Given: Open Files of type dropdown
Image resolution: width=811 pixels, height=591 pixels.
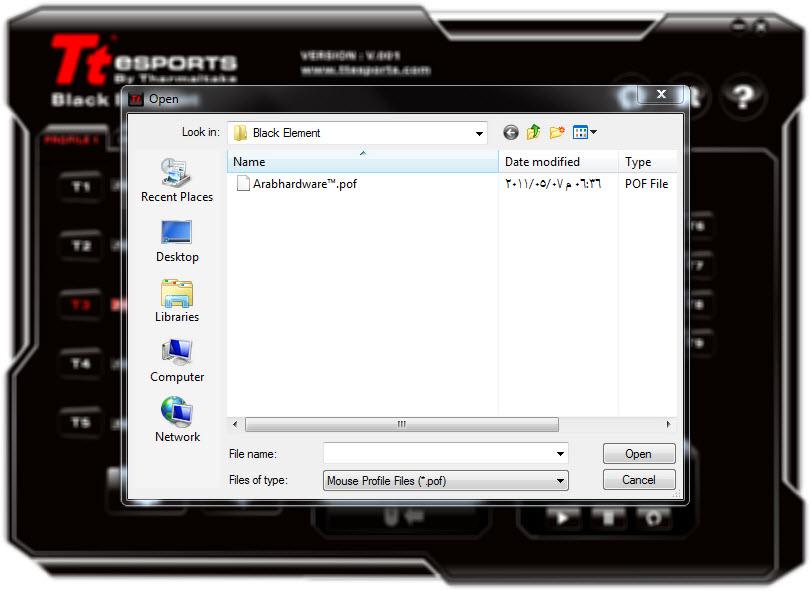Looking at the screenshot, I should (445, 481).
